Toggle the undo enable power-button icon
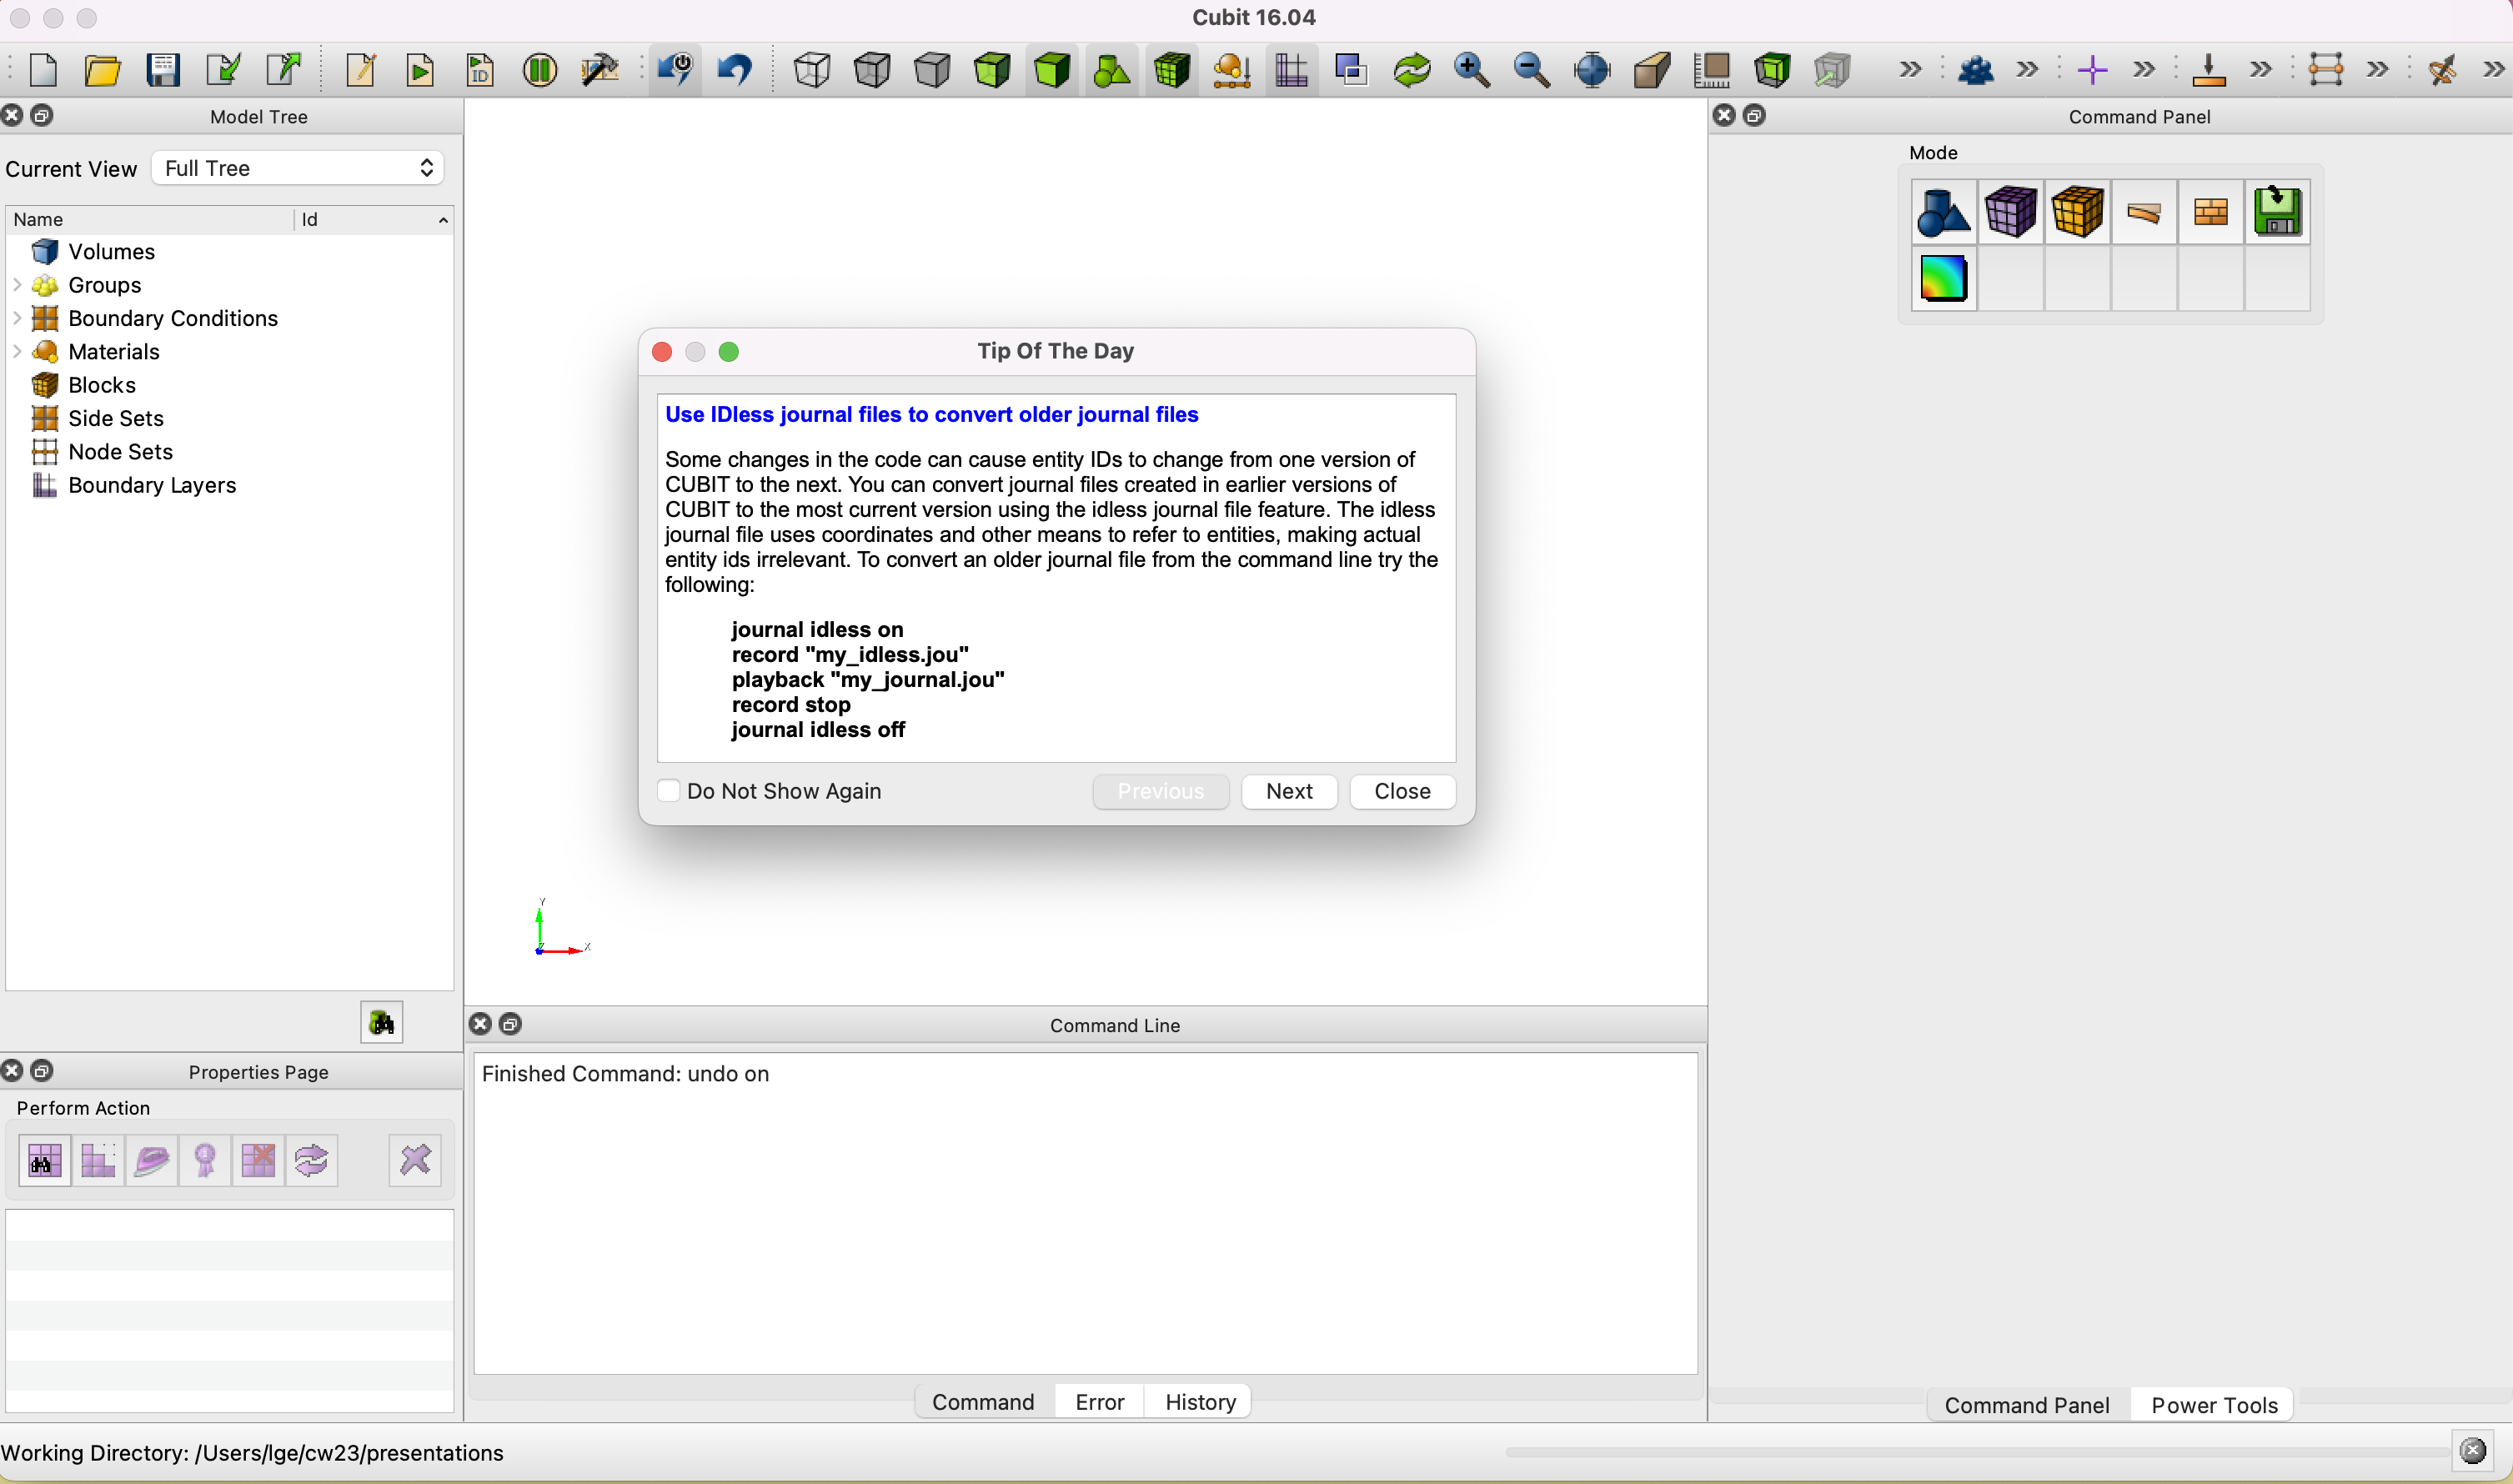The image size is (2513, 1484). (676, 70)
